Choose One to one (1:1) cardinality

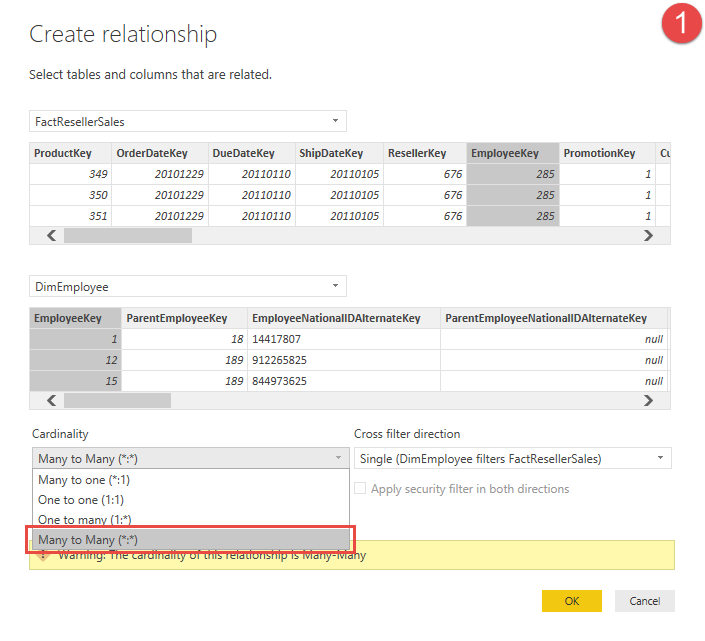[191, 499]
